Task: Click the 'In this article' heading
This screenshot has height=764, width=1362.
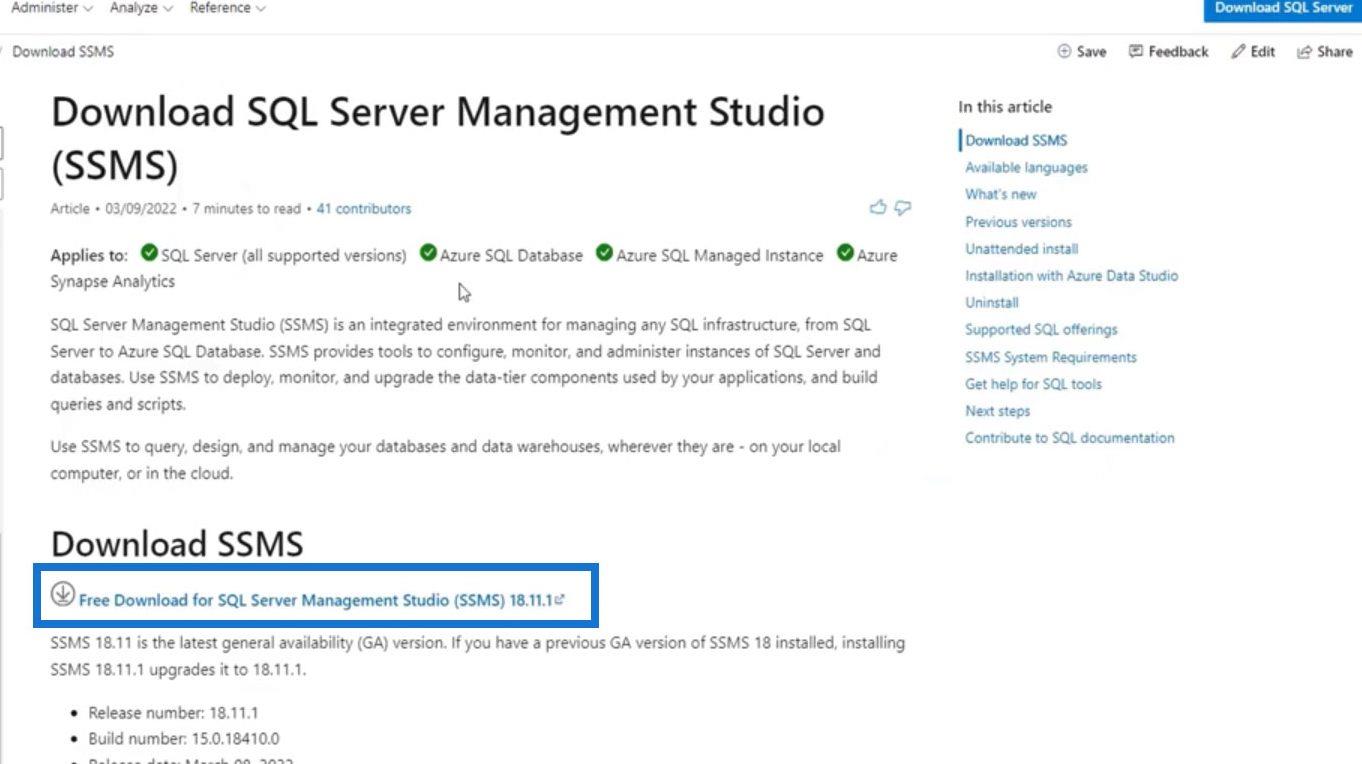Action: 1005,107
